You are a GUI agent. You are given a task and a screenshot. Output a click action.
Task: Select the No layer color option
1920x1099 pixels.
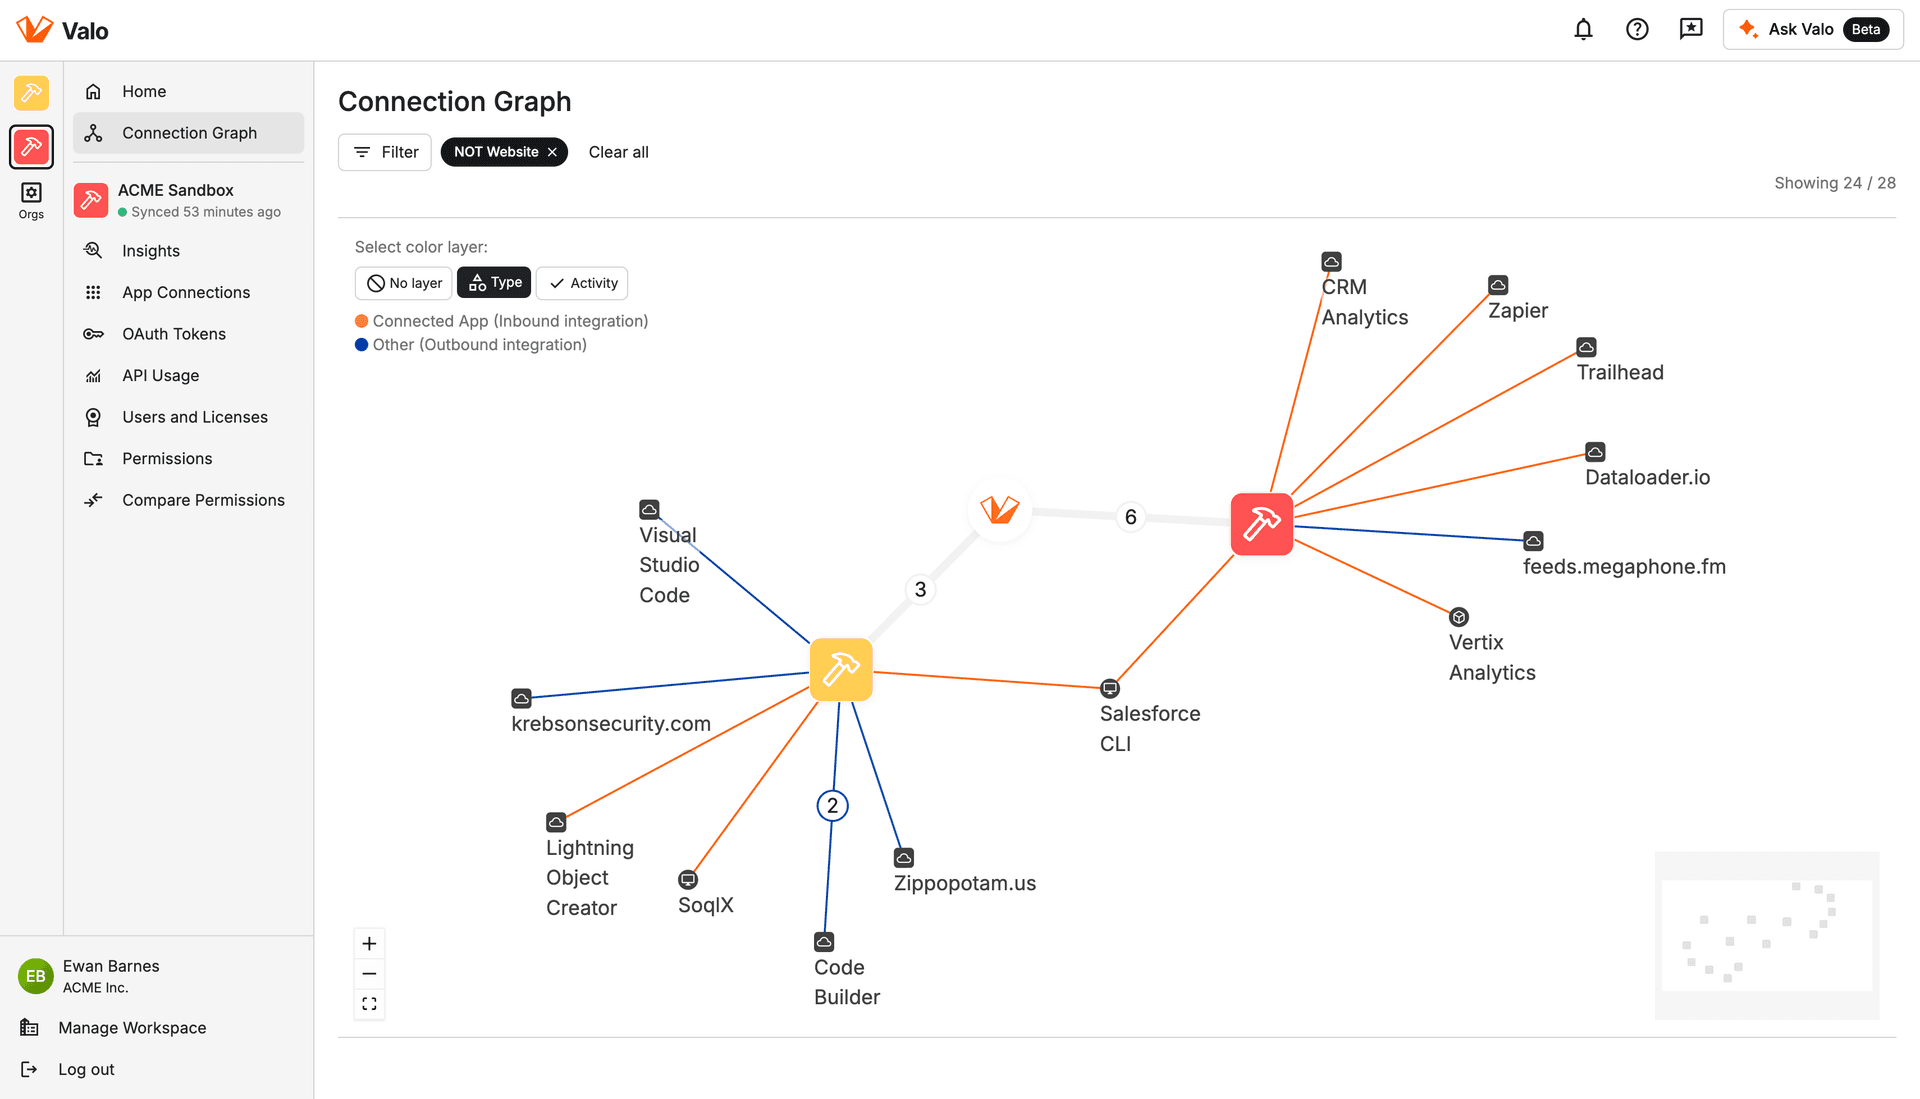coord(404,283)
